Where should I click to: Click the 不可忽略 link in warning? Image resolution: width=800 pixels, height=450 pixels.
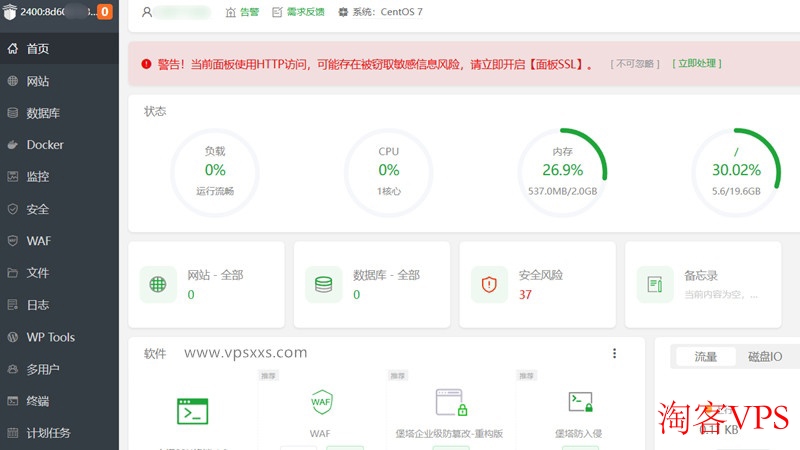tap(635, 64)
